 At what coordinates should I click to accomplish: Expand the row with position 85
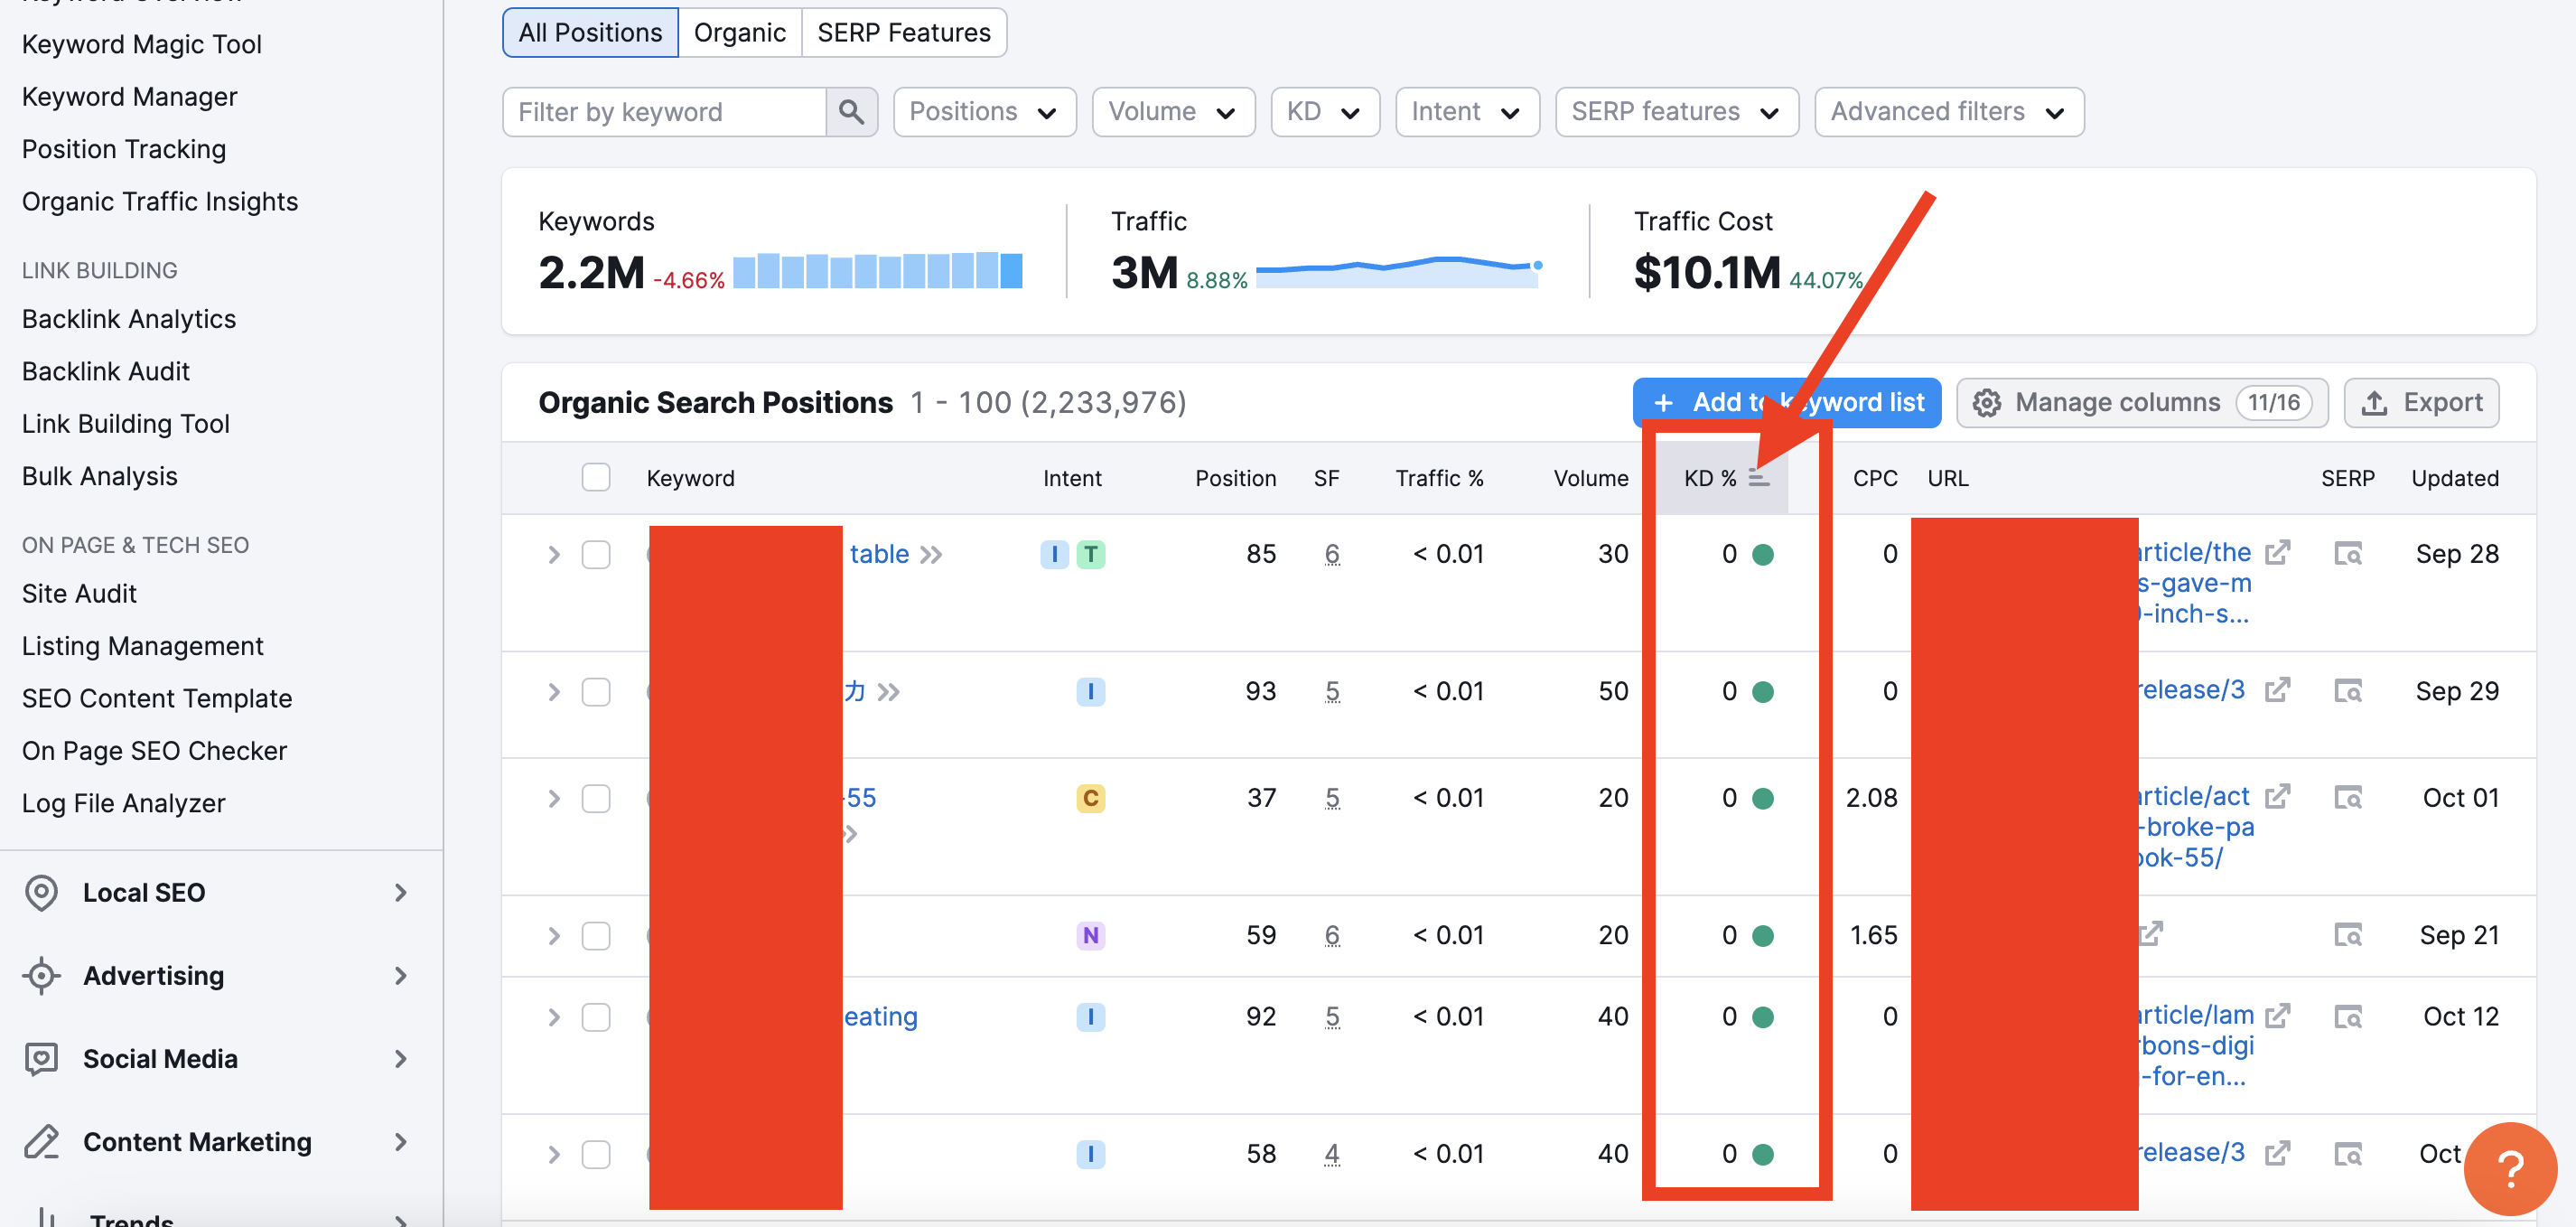(x=553, y=554)
